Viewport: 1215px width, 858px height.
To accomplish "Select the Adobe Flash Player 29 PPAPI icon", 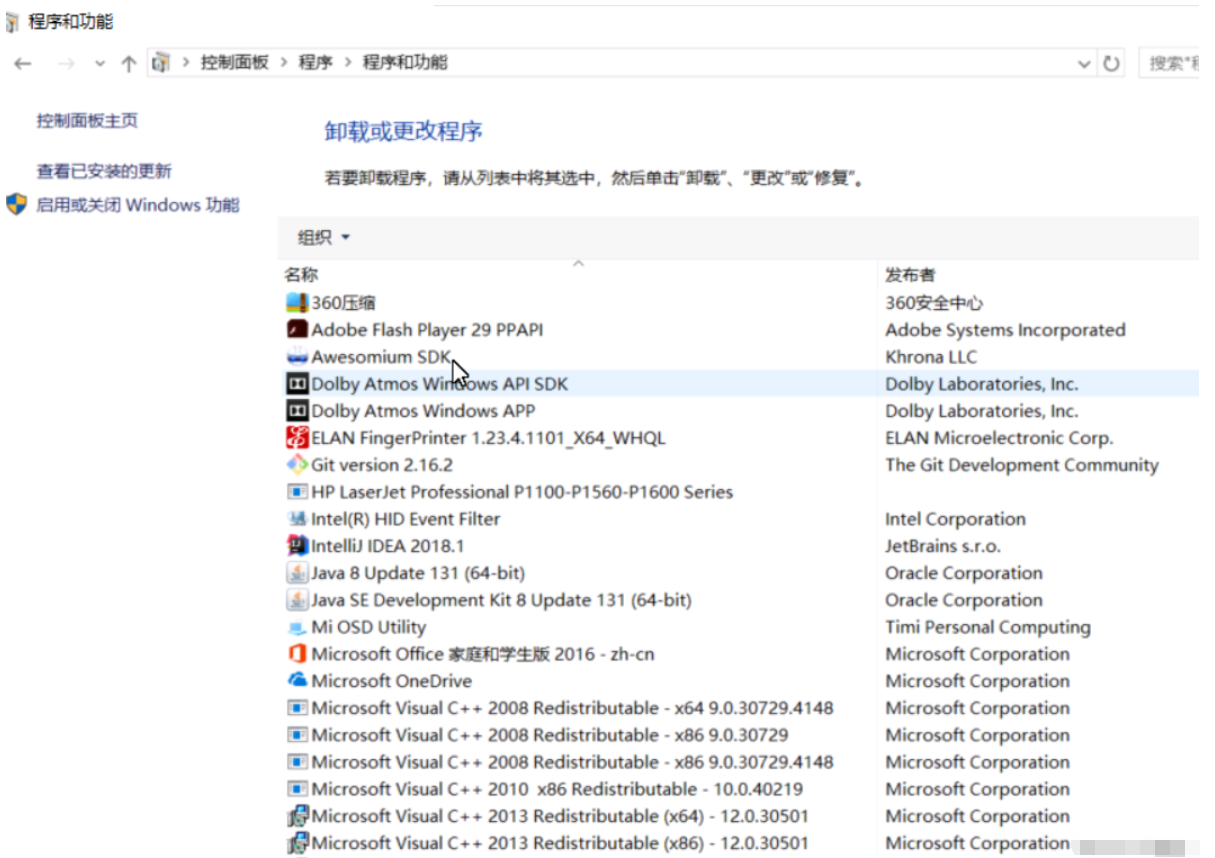I will point(297,329).
